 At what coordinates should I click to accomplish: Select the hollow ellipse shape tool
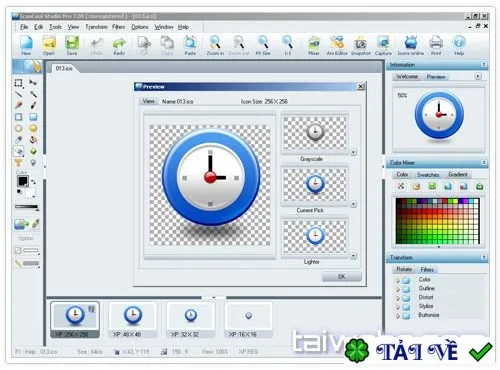click(19, 128)
